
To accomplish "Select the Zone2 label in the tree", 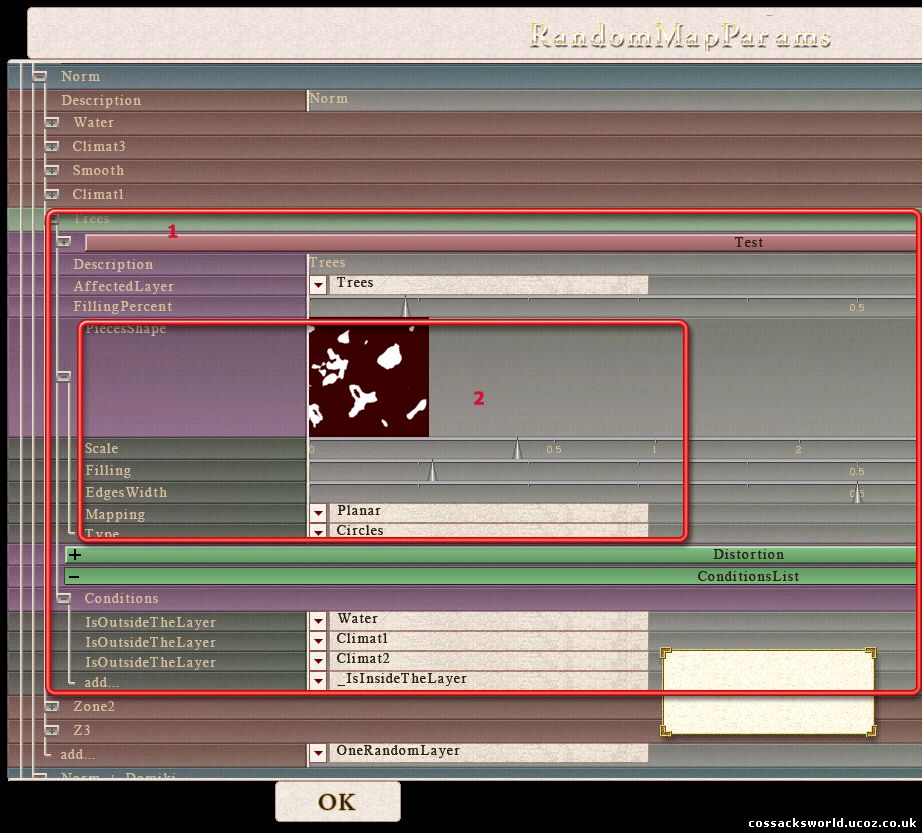I will pyautogui.click(x=94, y=706).
